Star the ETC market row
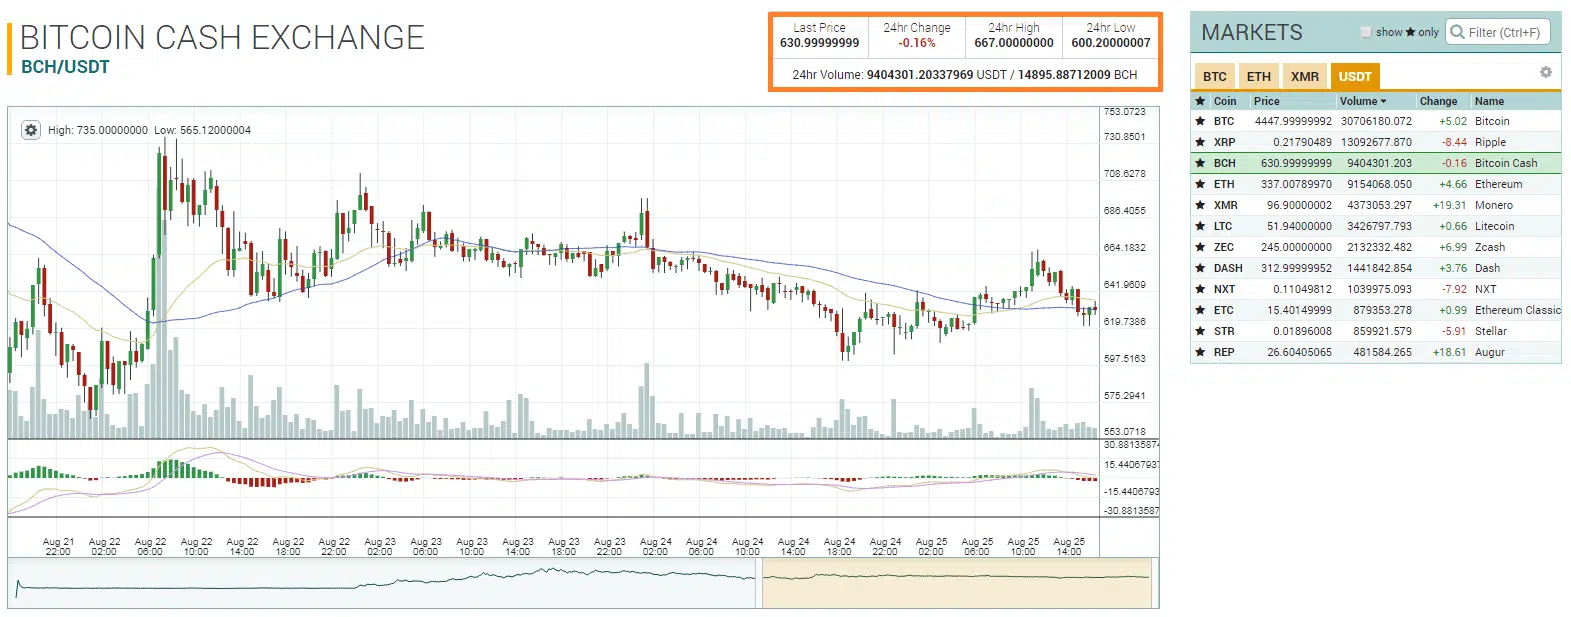Screen dimensions: 1571x617 (x=1200, y=310)
